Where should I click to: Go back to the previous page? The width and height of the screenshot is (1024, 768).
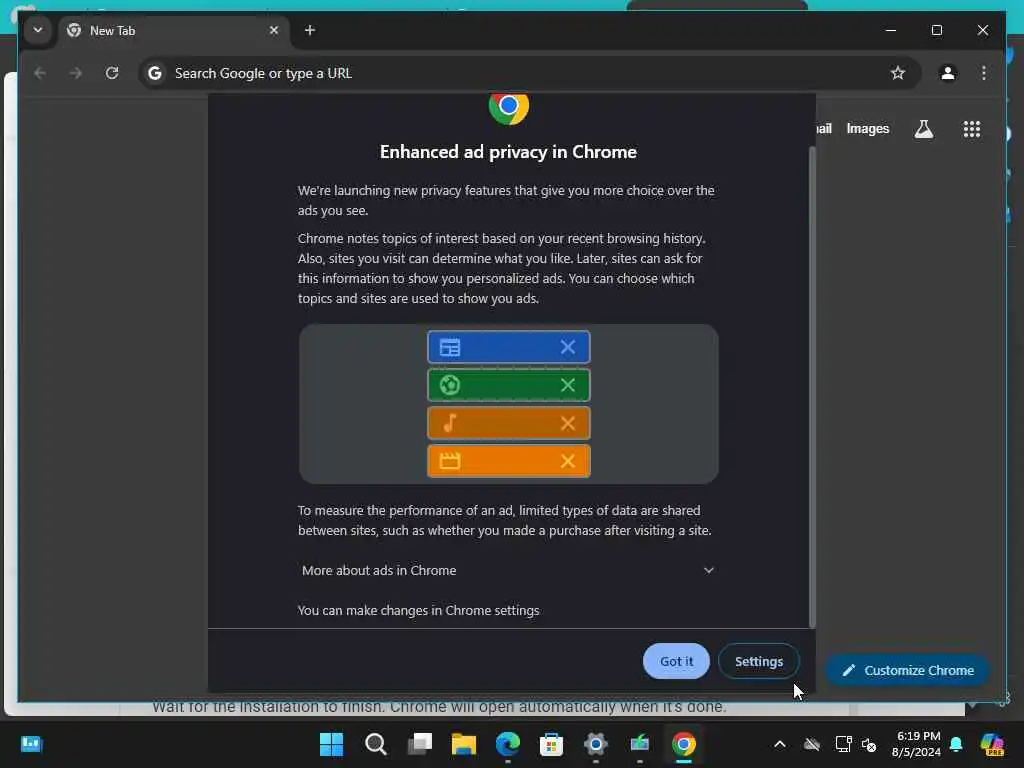(40, 73)
